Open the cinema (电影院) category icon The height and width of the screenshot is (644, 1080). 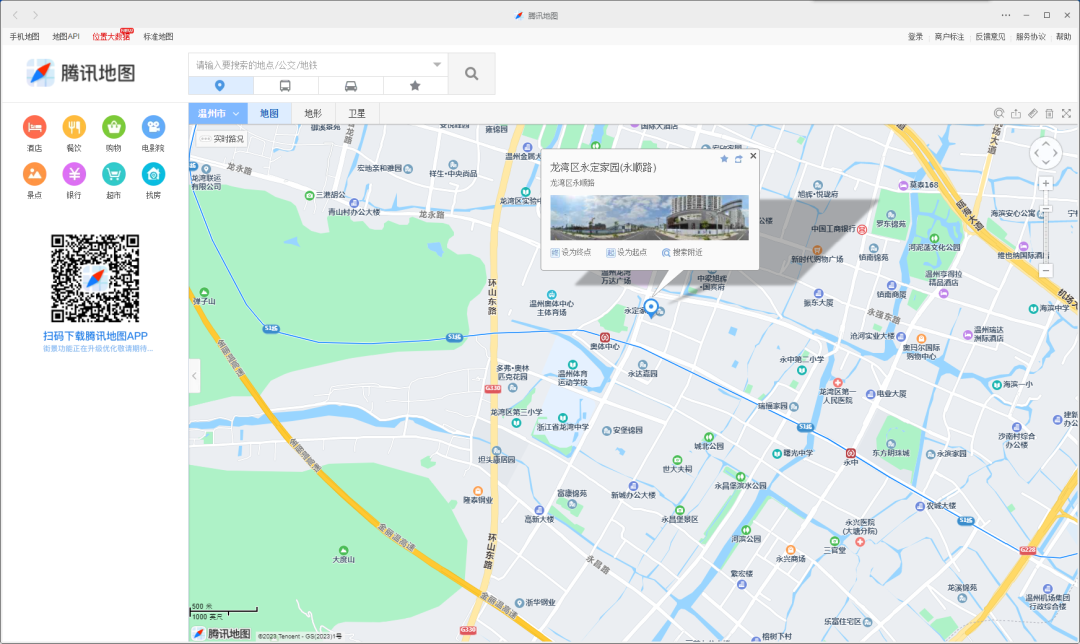pos(153,127)
